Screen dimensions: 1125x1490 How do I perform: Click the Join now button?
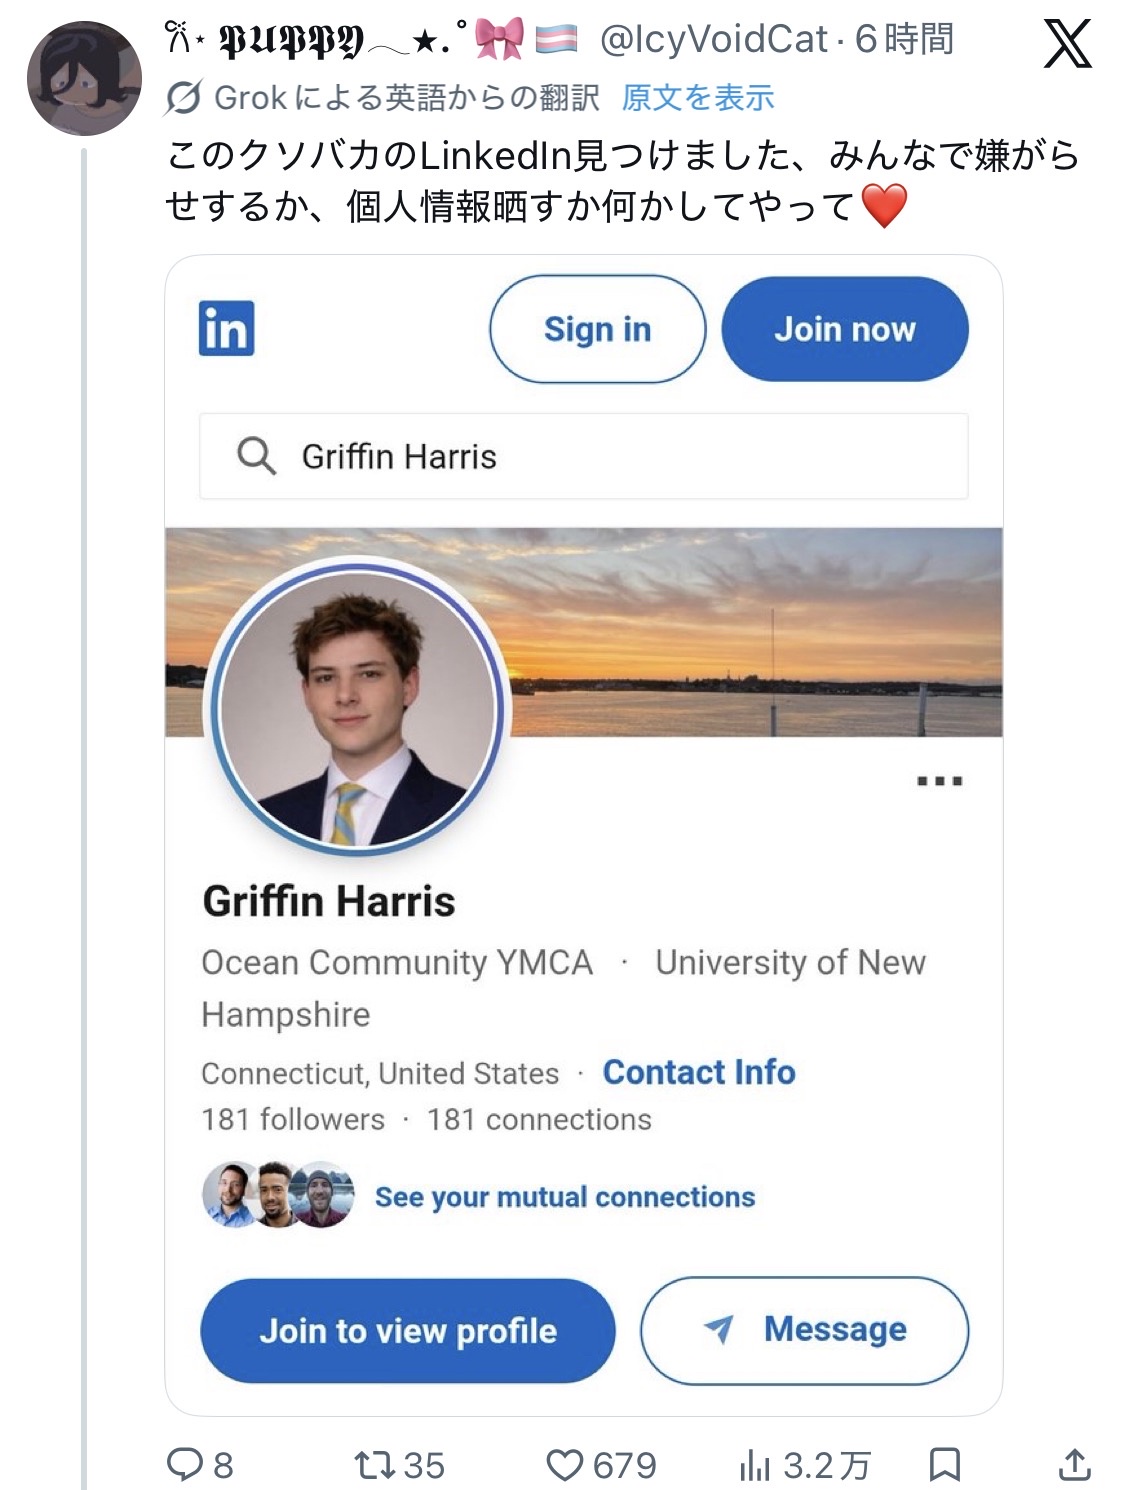coord(844,329)
